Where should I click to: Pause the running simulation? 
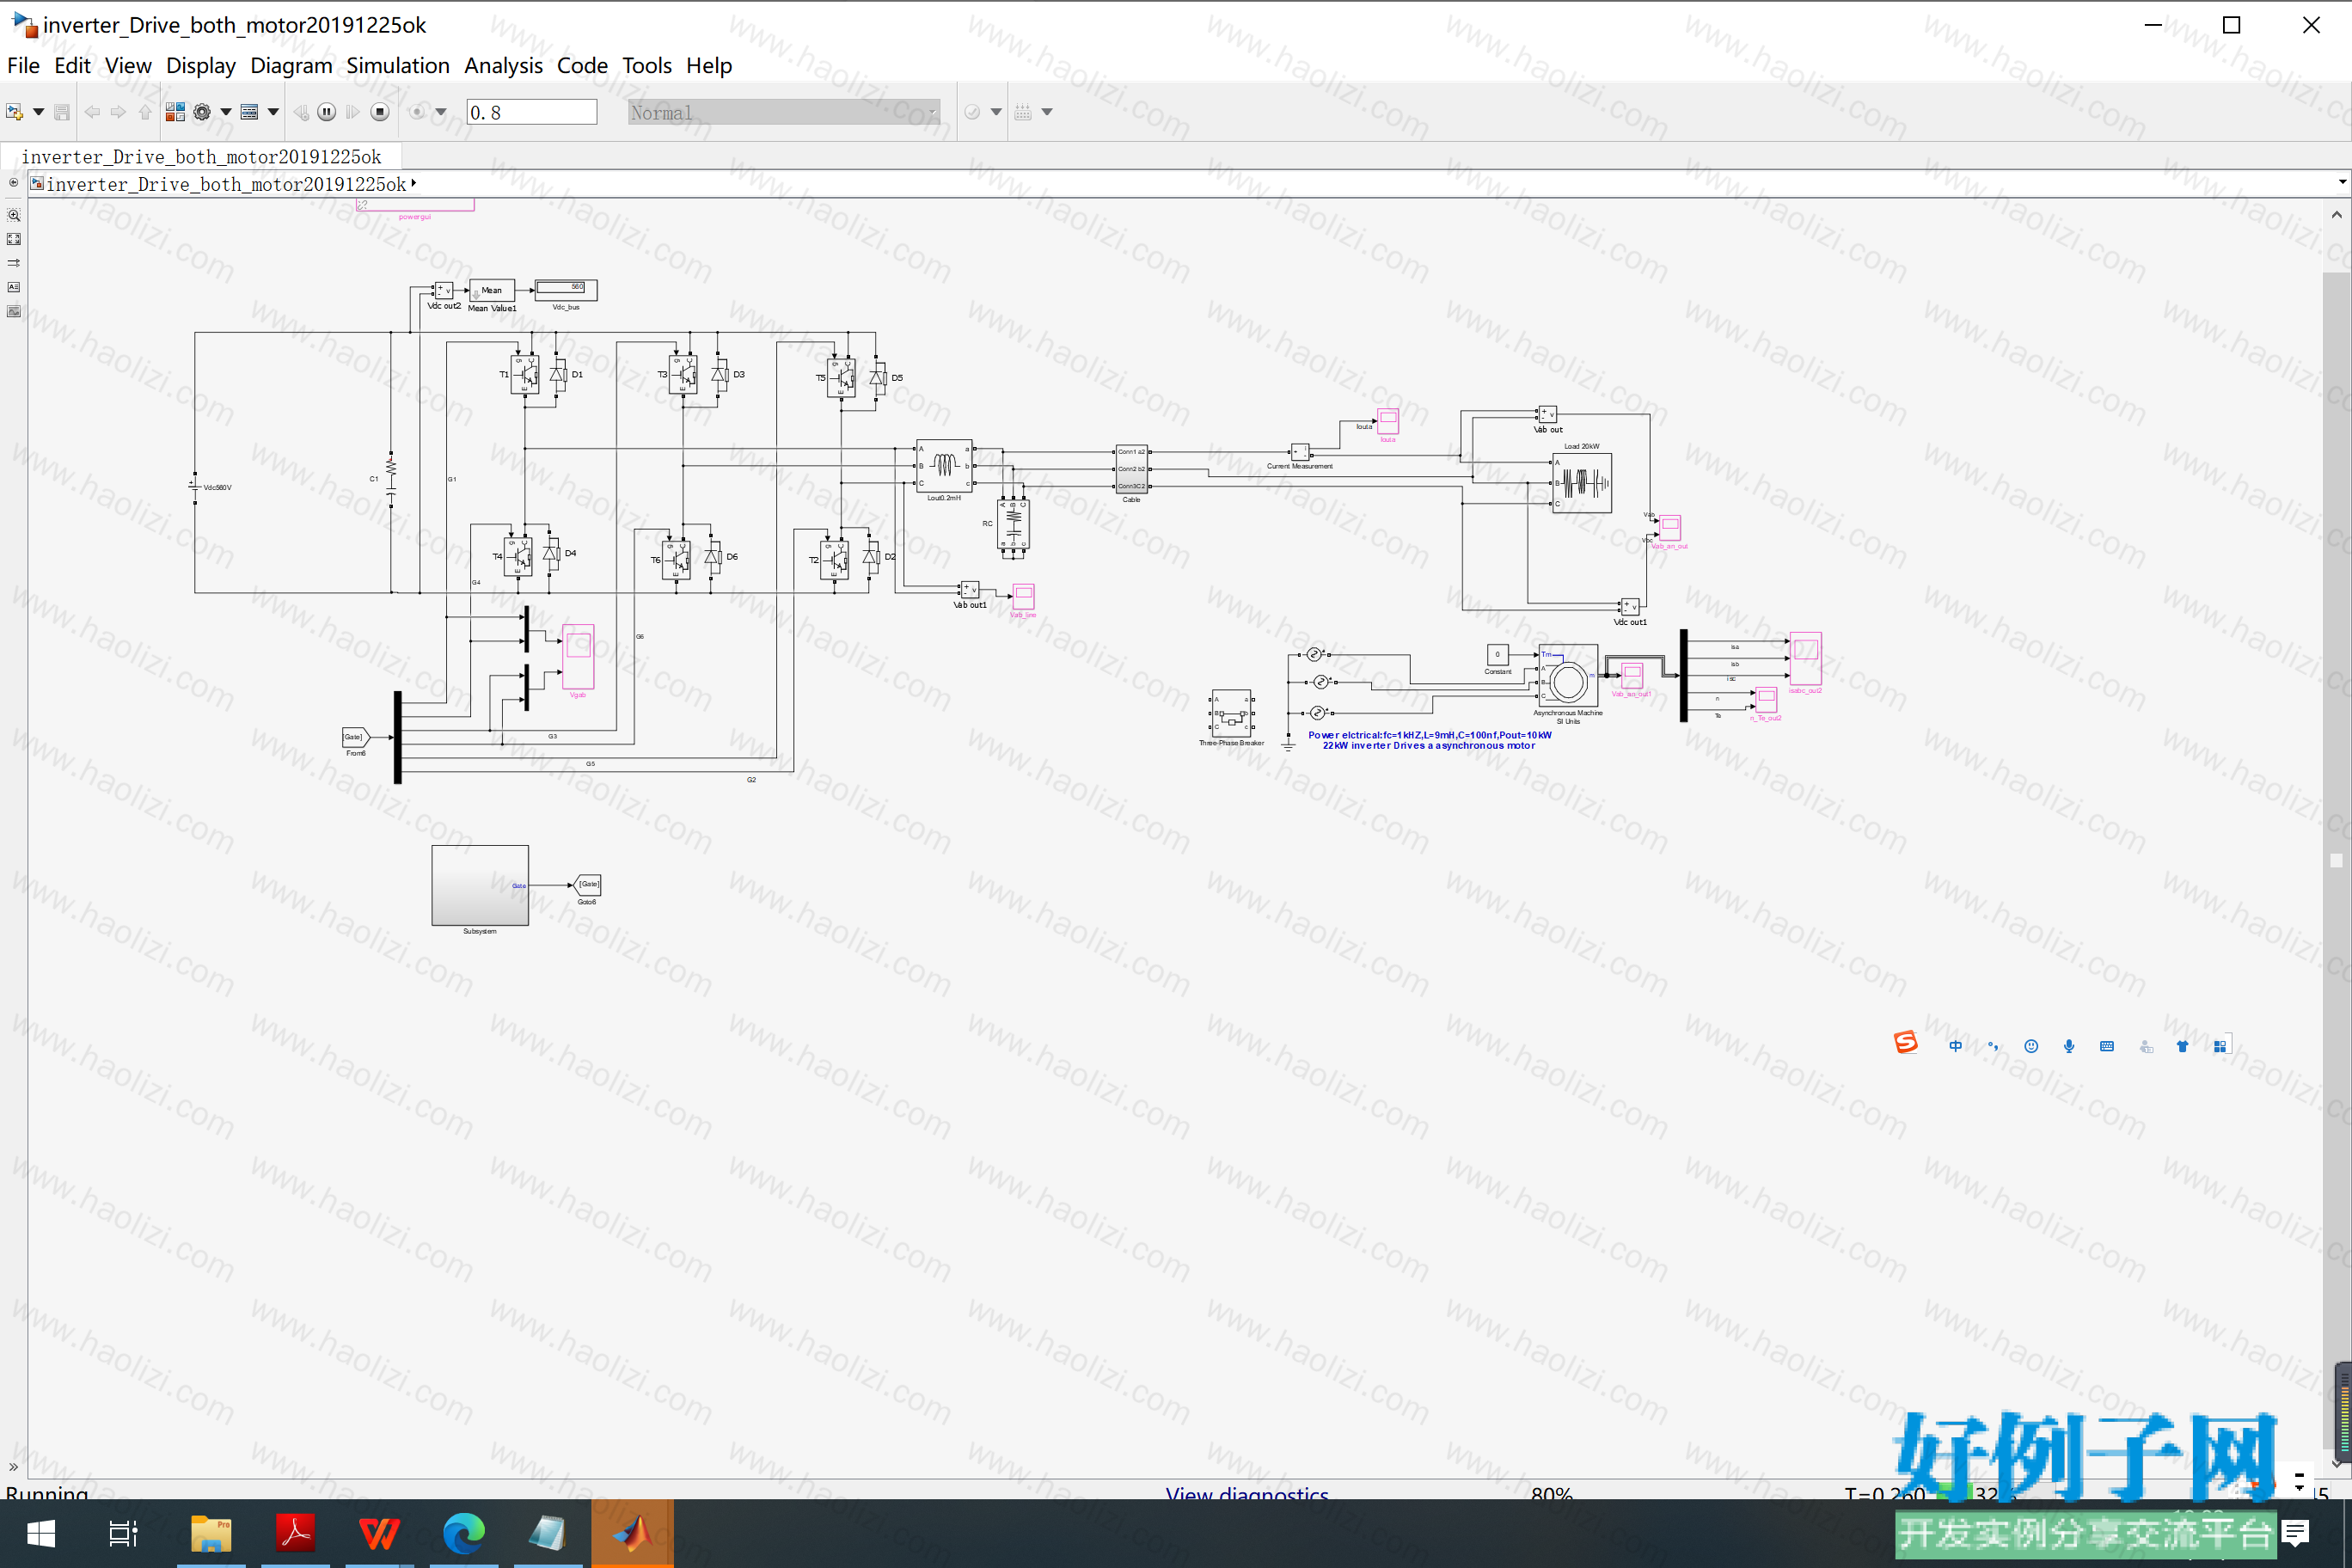pos(327,112)
